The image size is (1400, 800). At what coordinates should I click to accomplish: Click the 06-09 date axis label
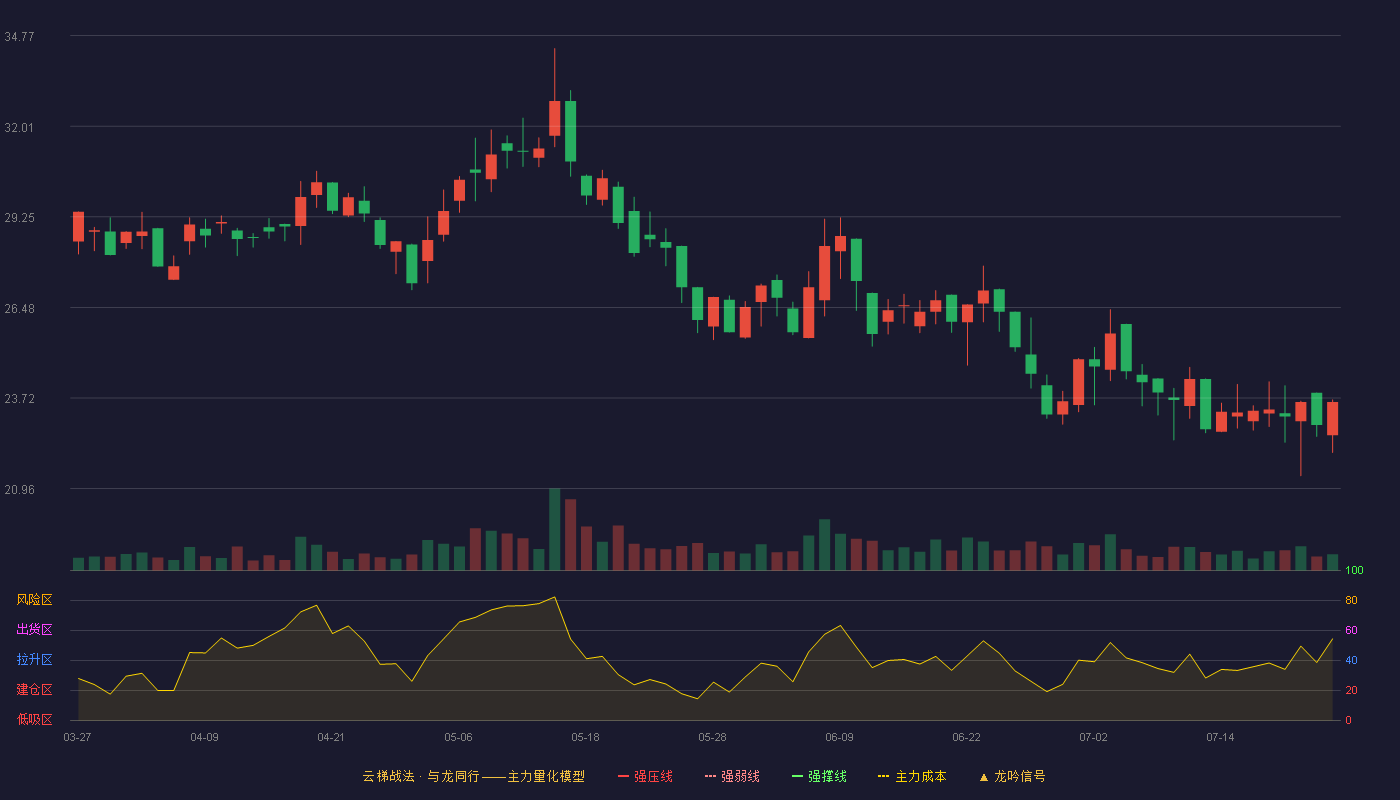[x=839, y=737]
